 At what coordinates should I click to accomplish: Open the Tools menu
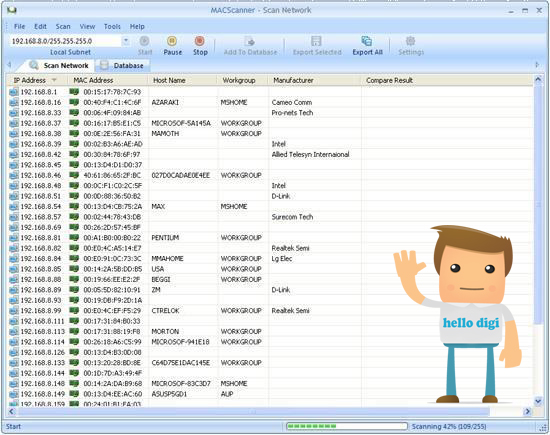click(112, 27)
